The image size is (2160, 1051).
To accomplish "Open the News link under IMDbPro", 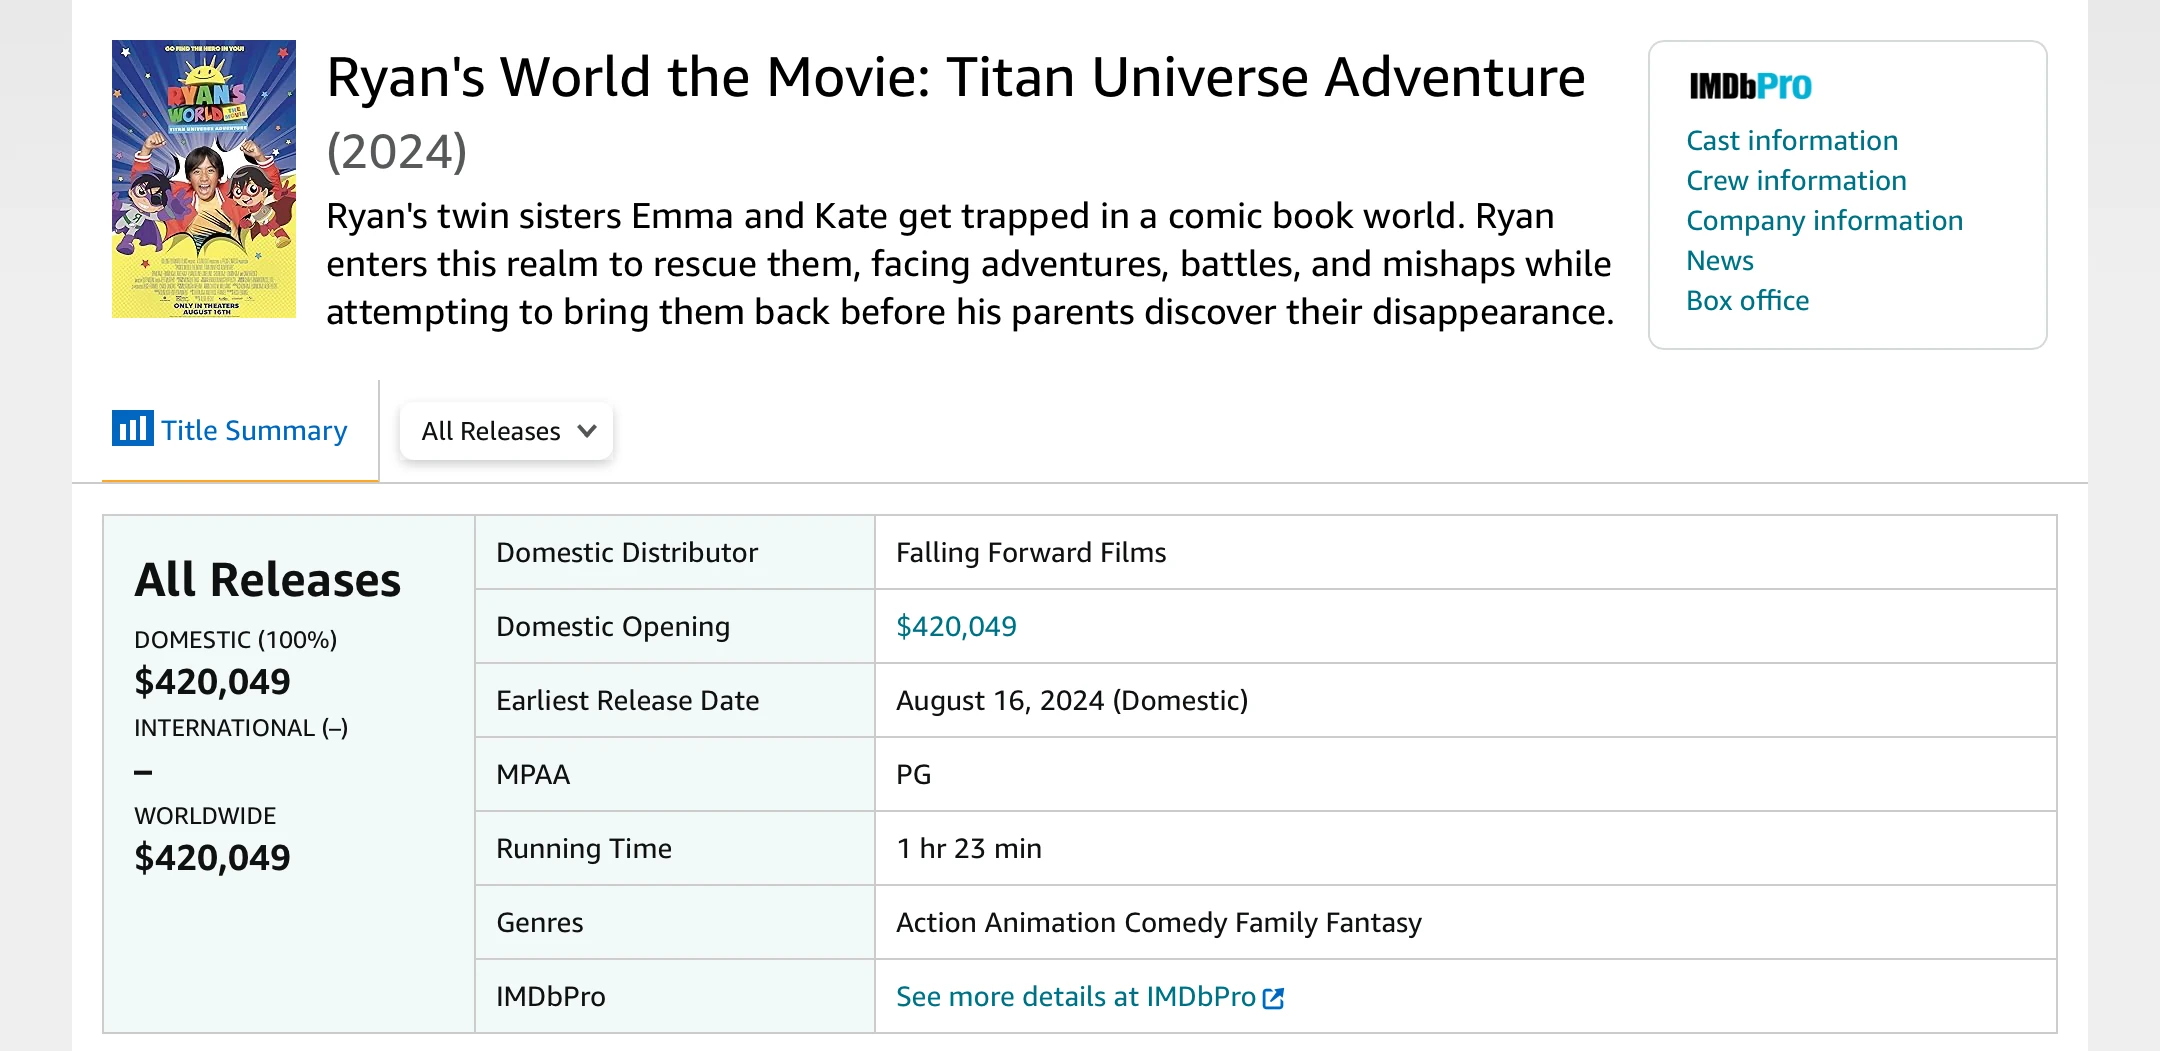I will point(1720,261).
